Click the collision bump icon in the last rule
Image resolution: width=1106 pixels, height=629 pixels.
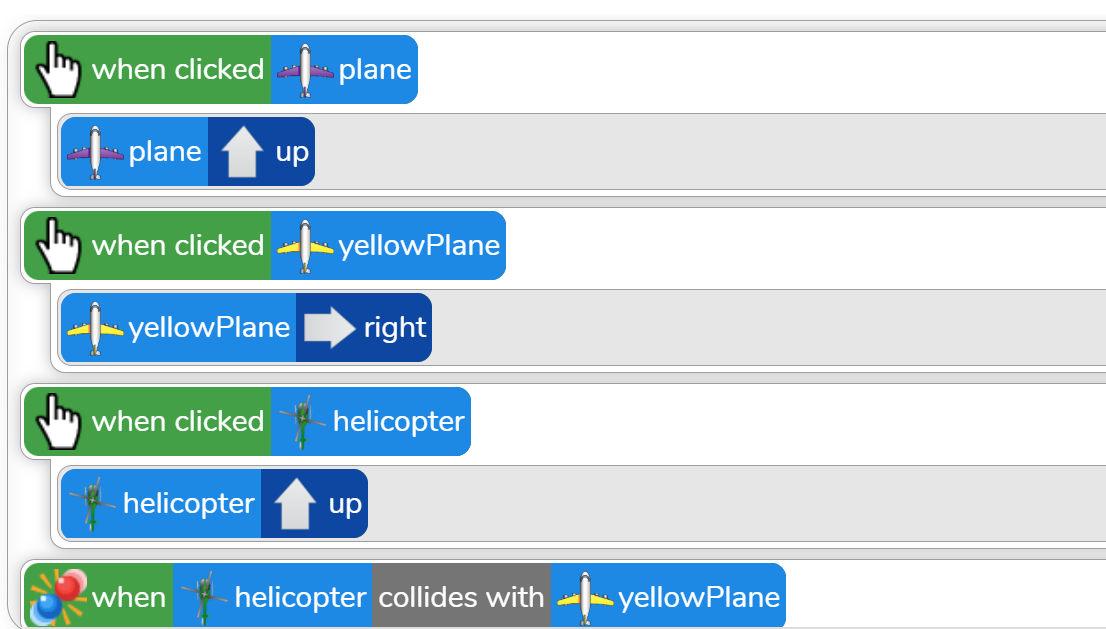click(x=57, y=597)
